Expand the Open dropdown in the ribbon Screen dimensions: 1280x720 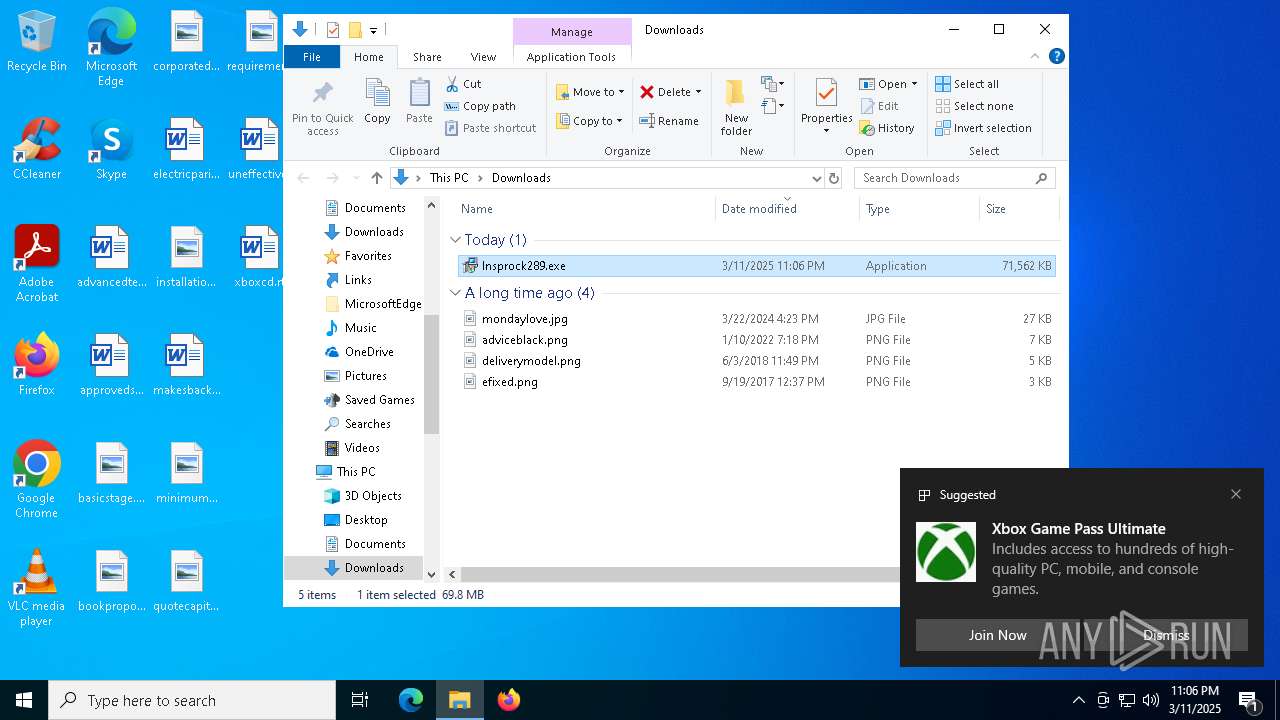(x=914, y=84)
